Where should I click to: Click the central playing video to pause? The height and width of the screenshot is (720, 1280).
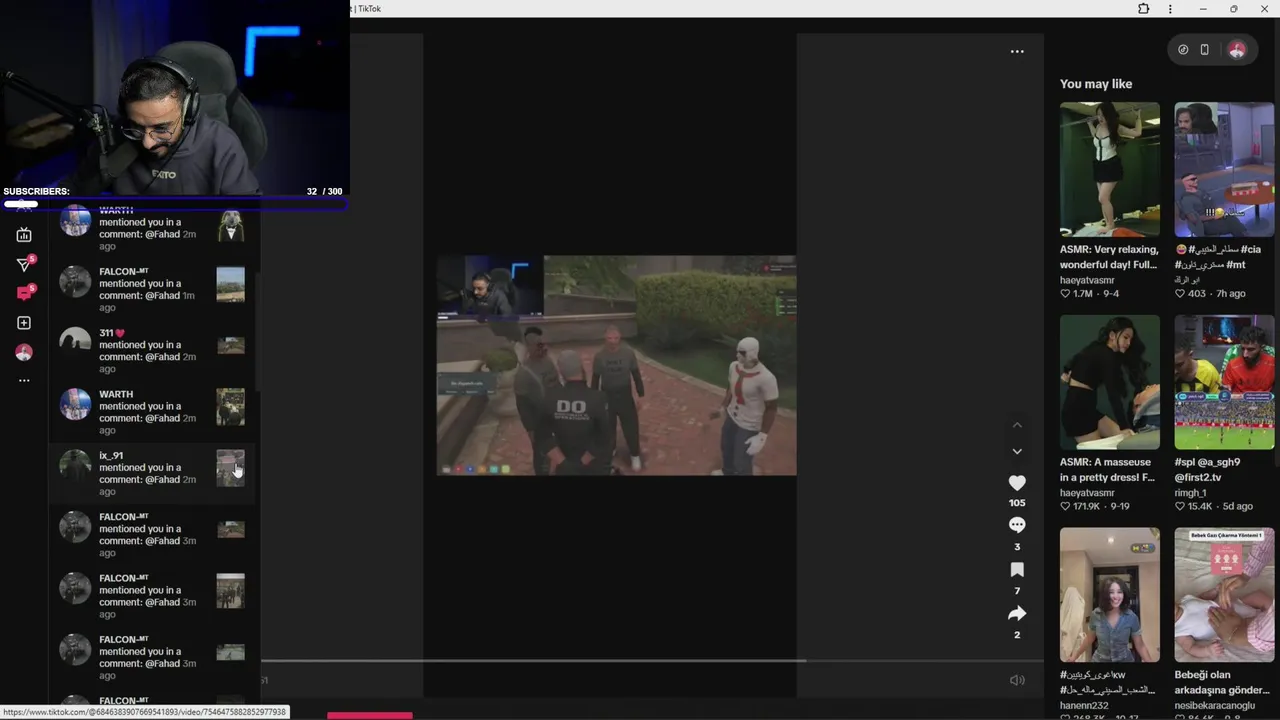point(616,365)
